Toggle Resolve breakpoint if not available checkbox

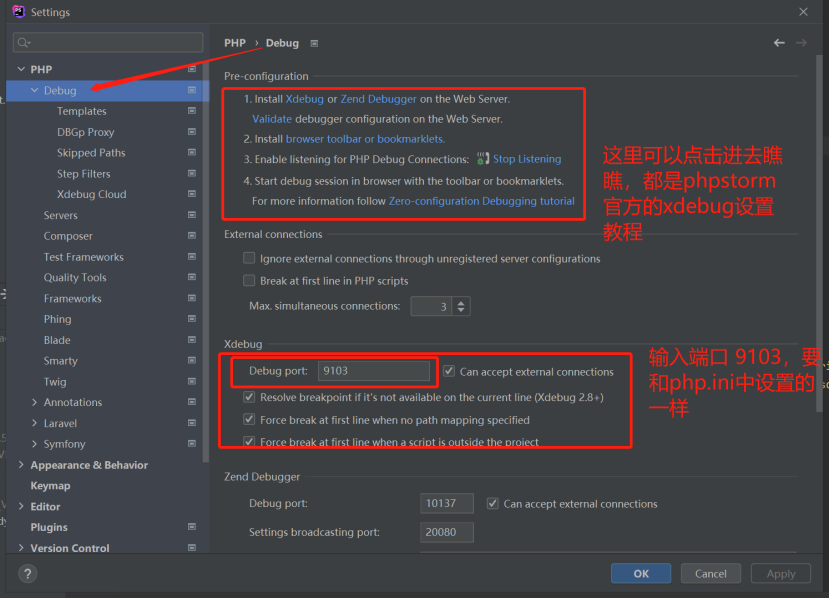249,397
